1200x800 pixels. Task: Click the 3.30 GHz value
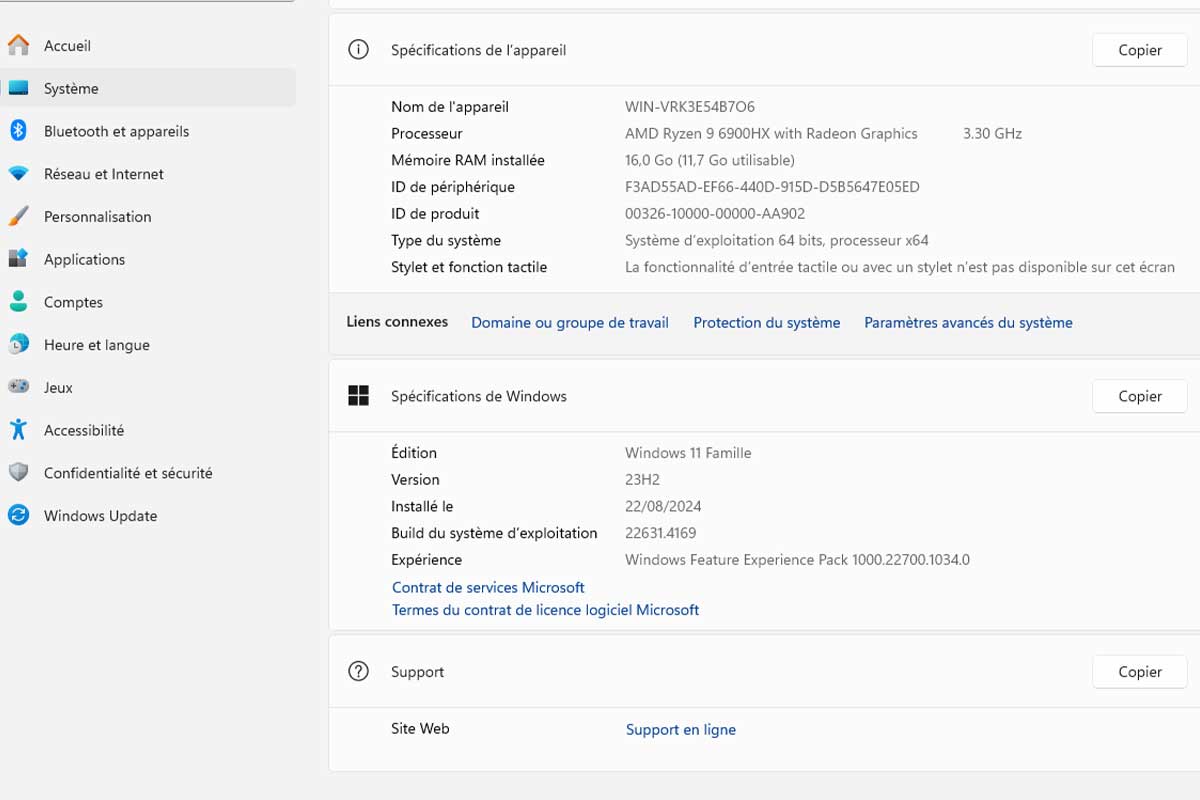[x=992, y=133]
